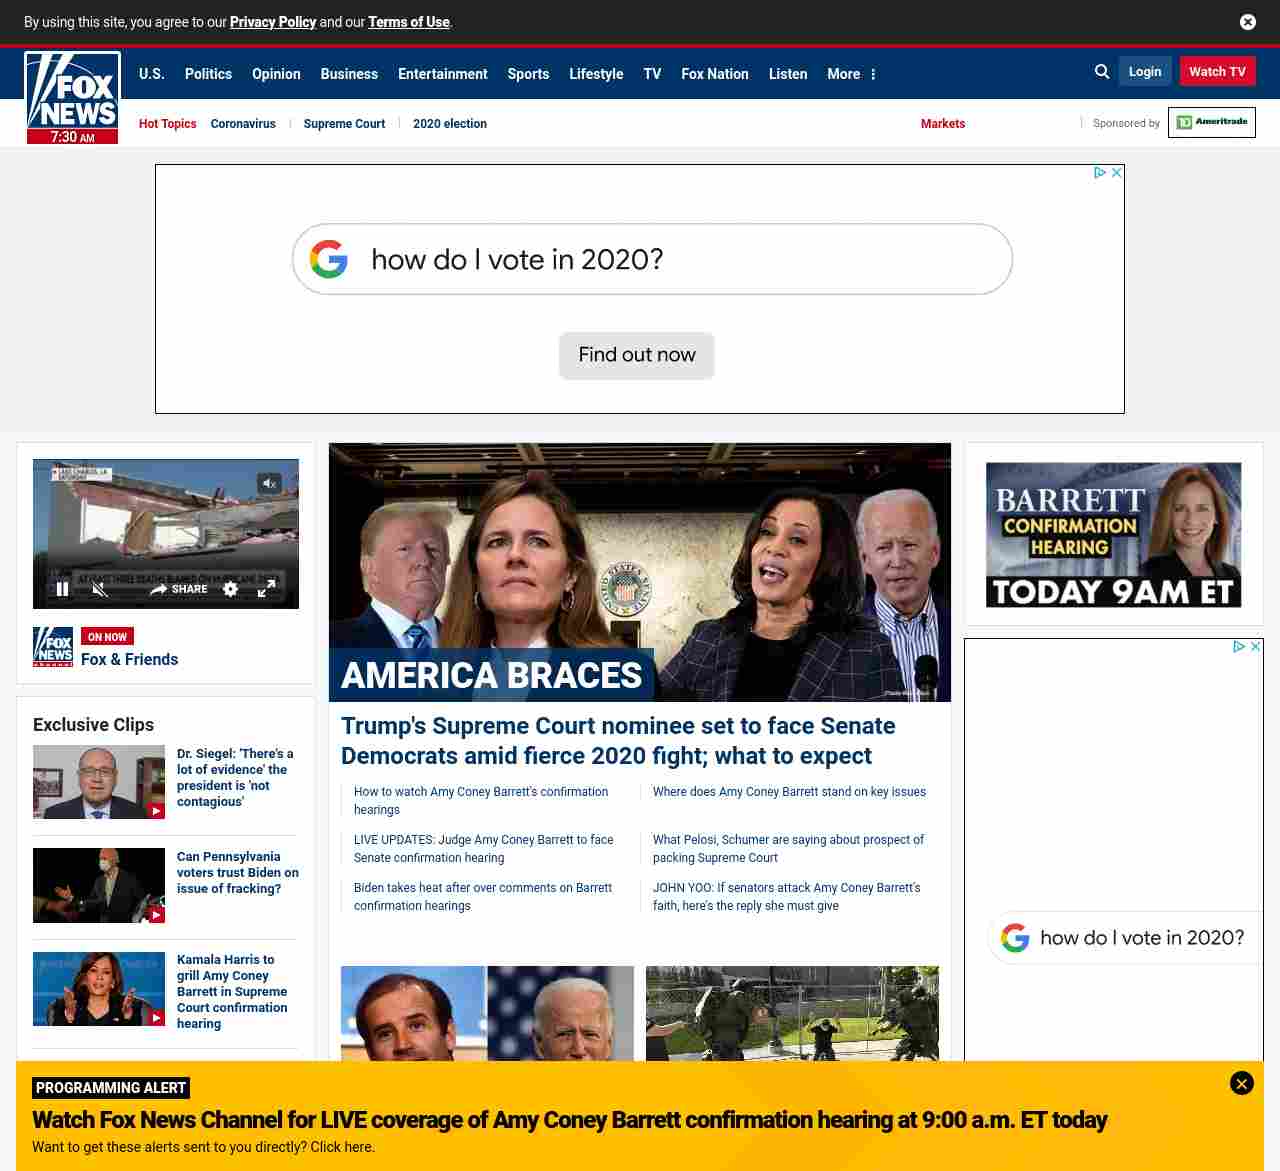Open the Markets link

[942, 124]
